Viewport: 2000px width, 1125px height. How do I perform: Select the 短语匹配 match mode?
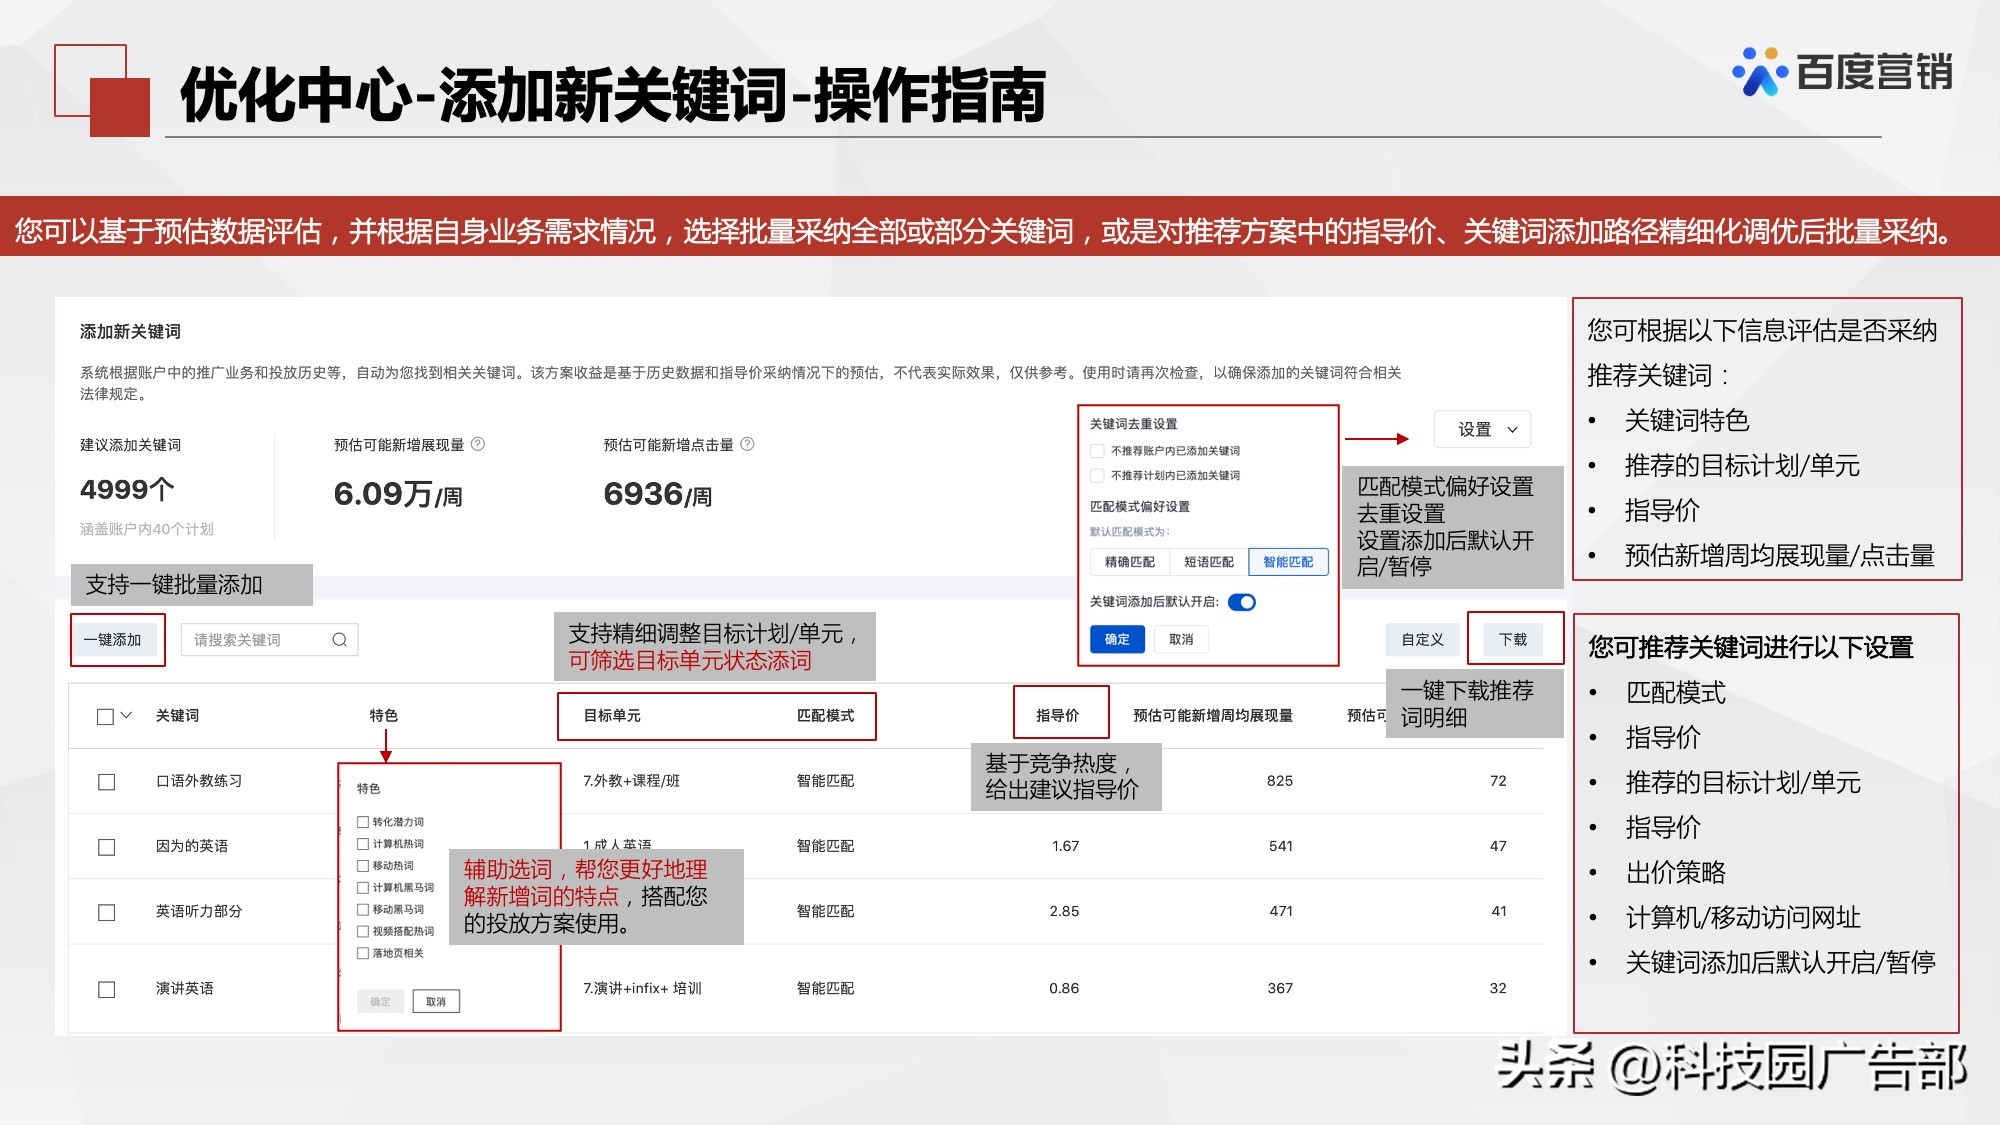[1207, 562]
